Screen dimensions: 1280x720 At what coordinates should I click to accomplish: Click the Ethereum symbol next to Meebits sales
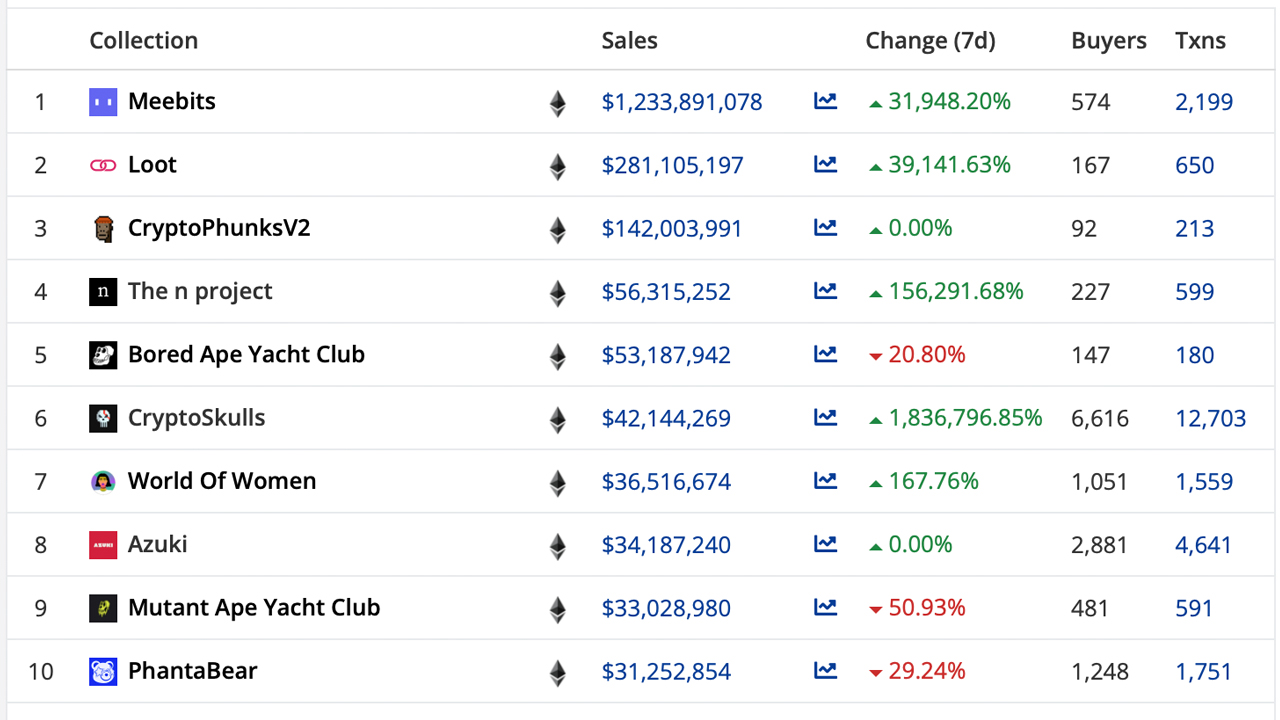click(x=558, y=101)
